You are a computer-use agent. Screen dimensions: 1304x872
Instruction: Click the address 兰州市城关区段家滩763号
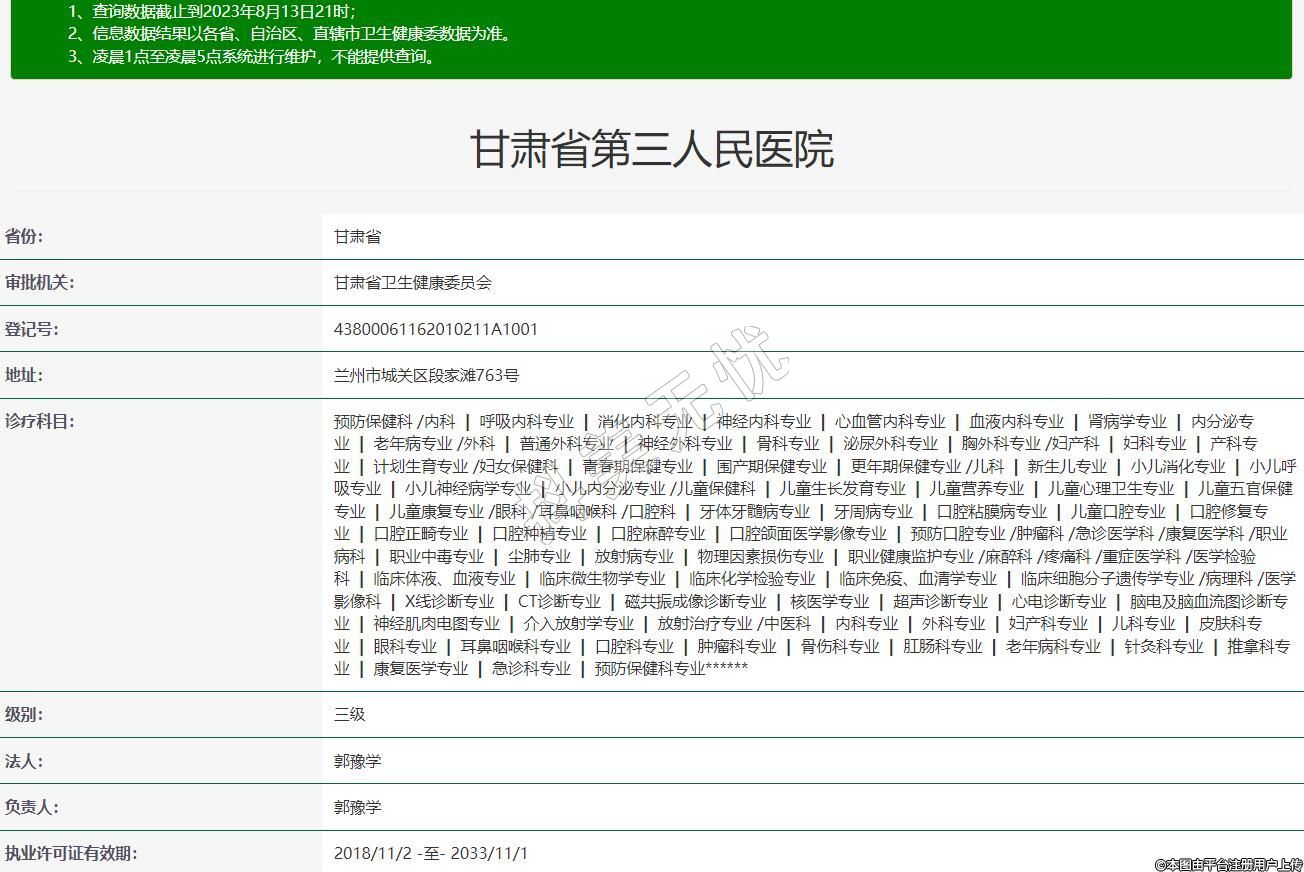(426, 375)
